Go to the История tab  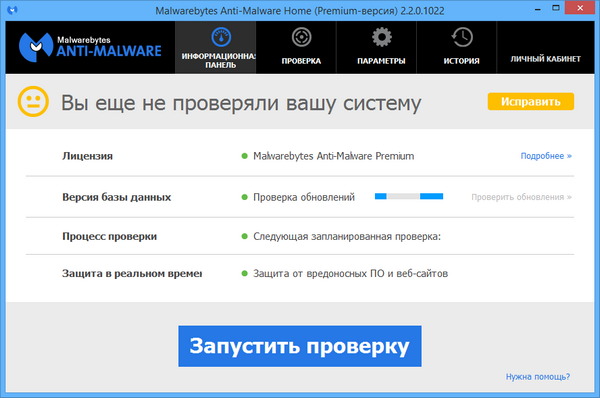(x=457, y=47)
